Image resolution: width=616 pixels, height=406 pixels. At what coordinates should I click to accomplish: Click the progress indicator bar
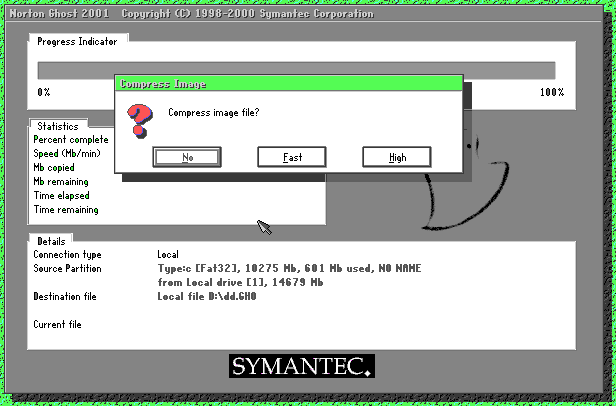(296, 70)
